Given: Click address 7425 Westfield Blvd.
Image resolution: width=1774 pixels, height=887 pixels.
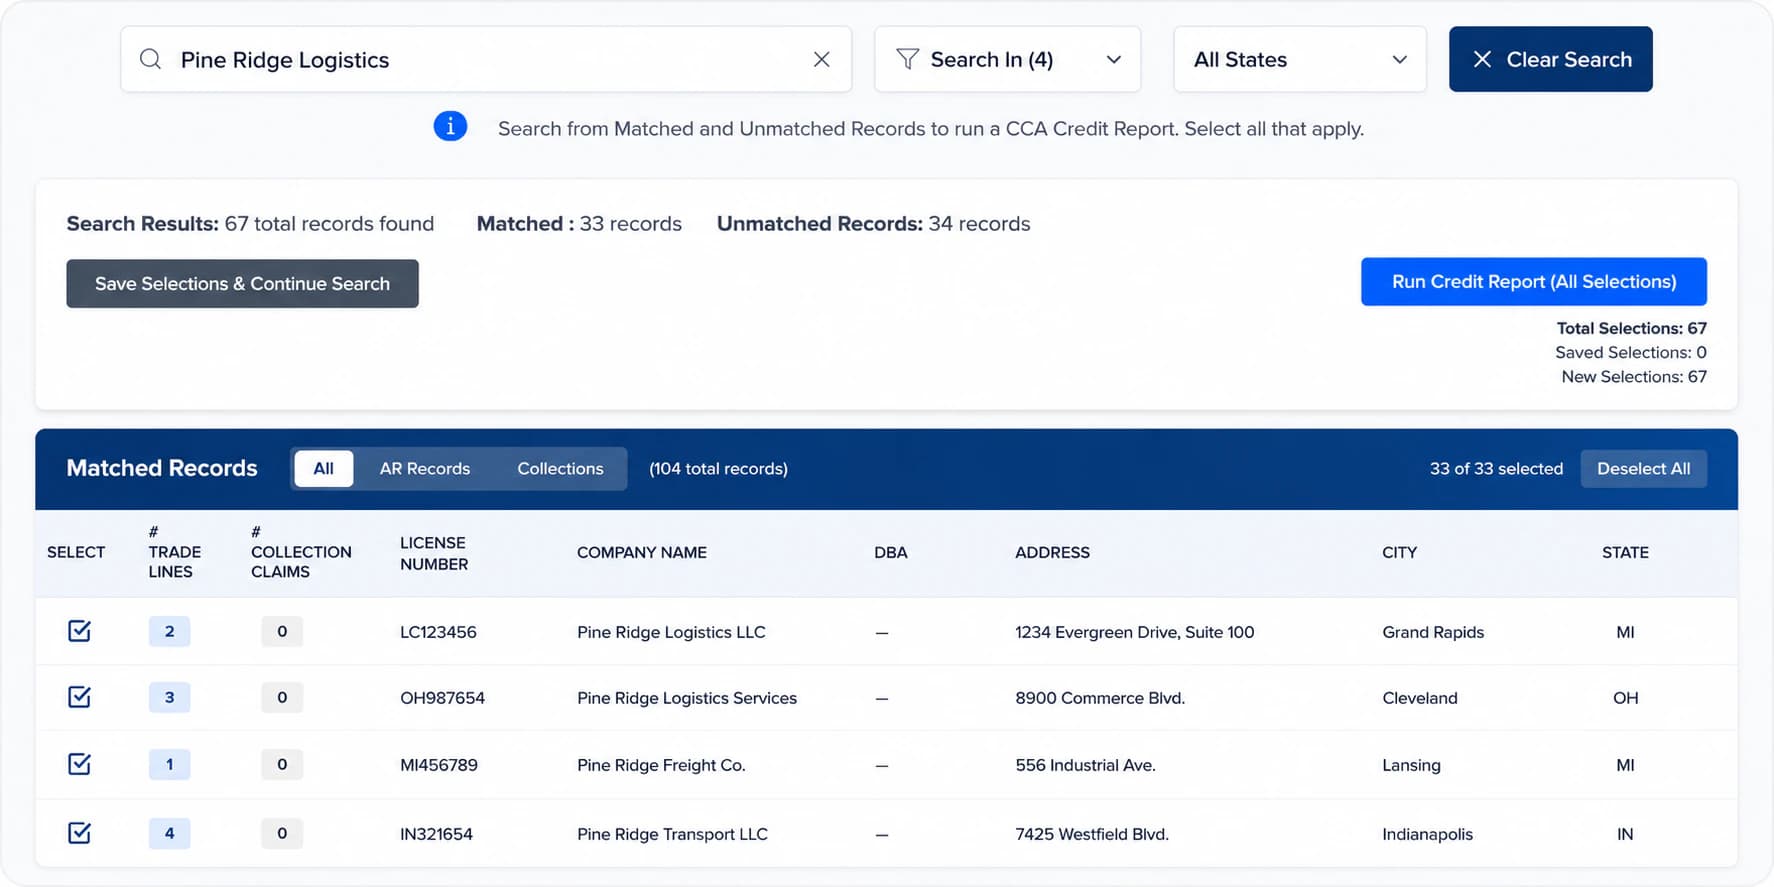Looking at the screenshot, I should pyautogui.click(x=1092, y=834).
